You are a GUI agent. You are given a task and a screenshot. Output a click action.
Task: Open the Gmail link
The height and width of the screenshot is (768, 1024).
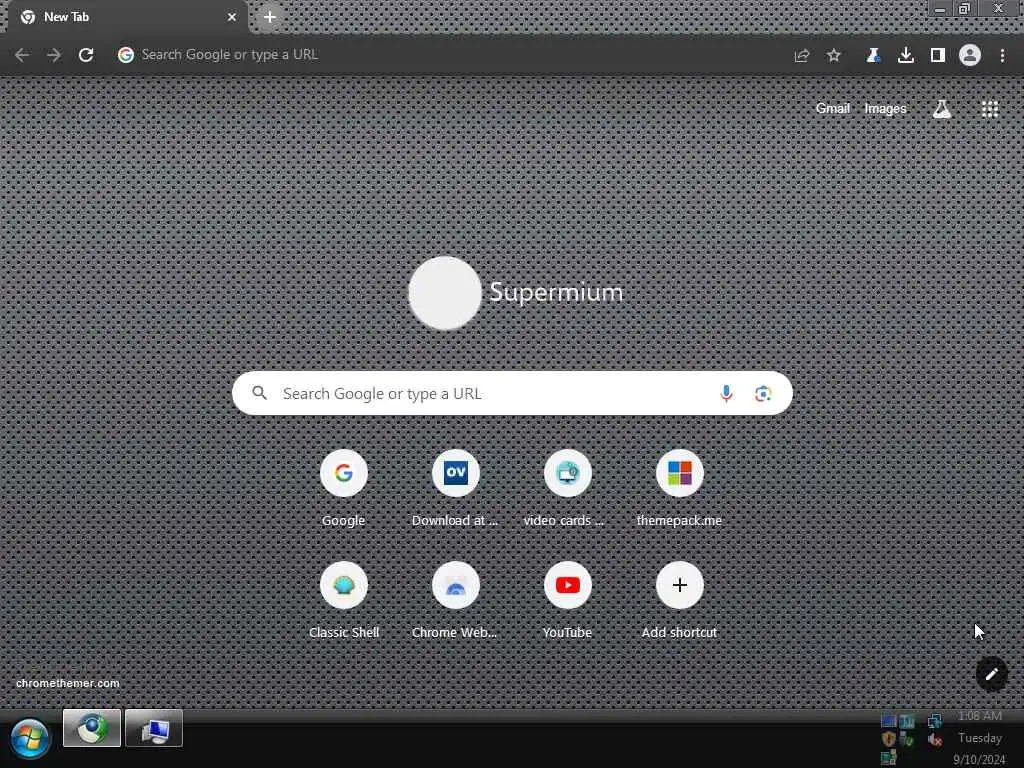coord(833,109)
